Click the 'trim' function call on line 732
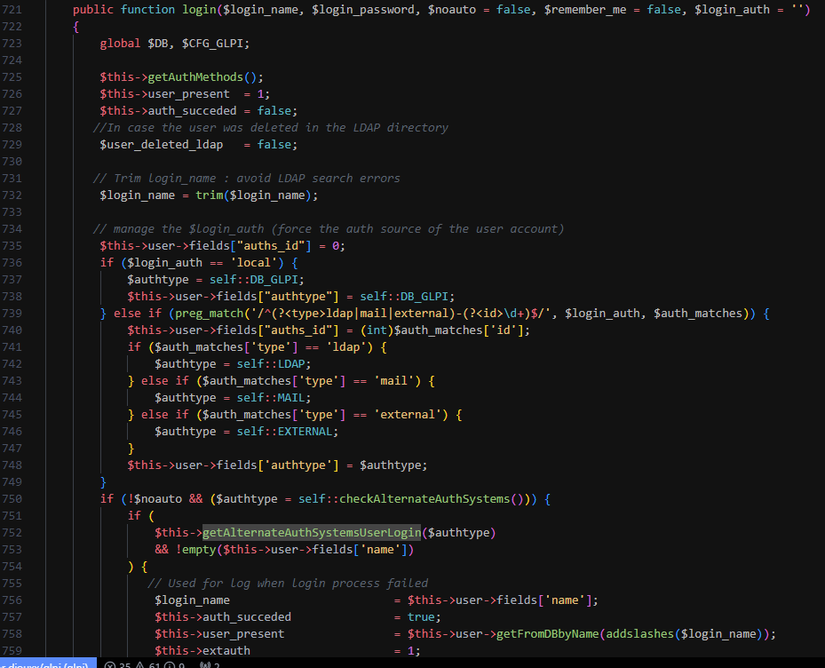This screenshot has height=668, width=825. 209,195
